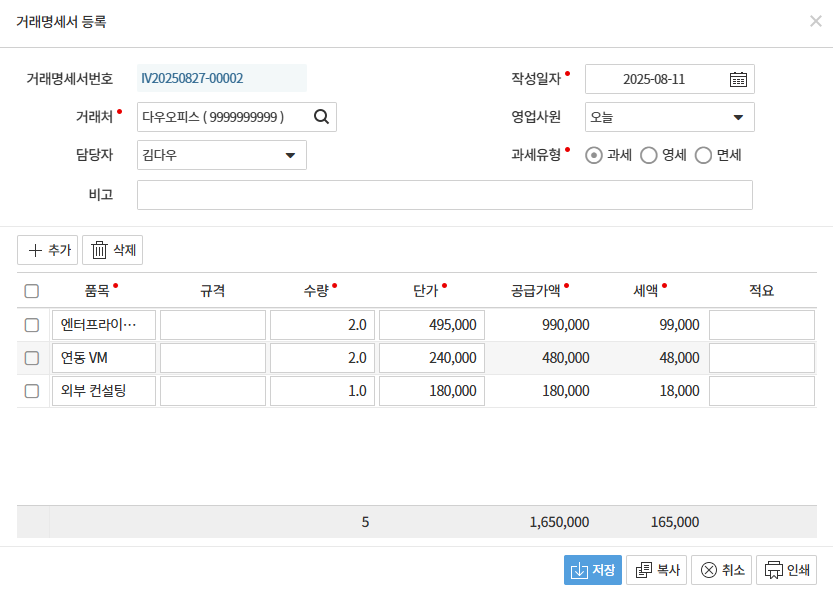The width and height of the screenshot is (833, 598).
Task: Close the 거래명세서 등록 dialog
Action: (x=815, y=21)
